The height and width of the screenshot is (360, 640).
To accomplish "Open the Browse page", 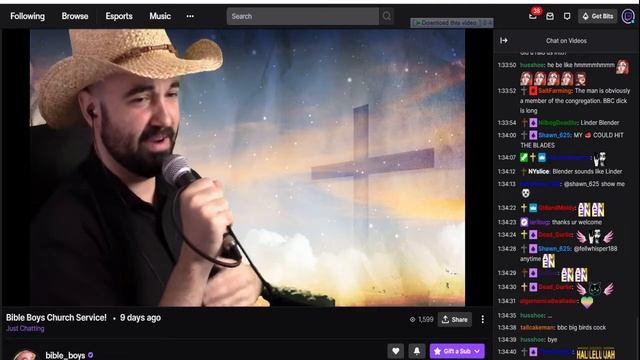I will (75, 16).
